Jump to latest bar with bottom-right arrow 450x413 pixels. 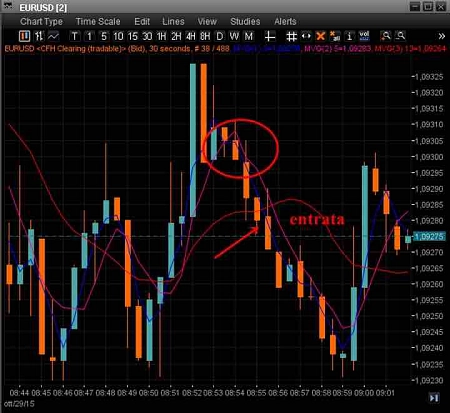(434, 398)
